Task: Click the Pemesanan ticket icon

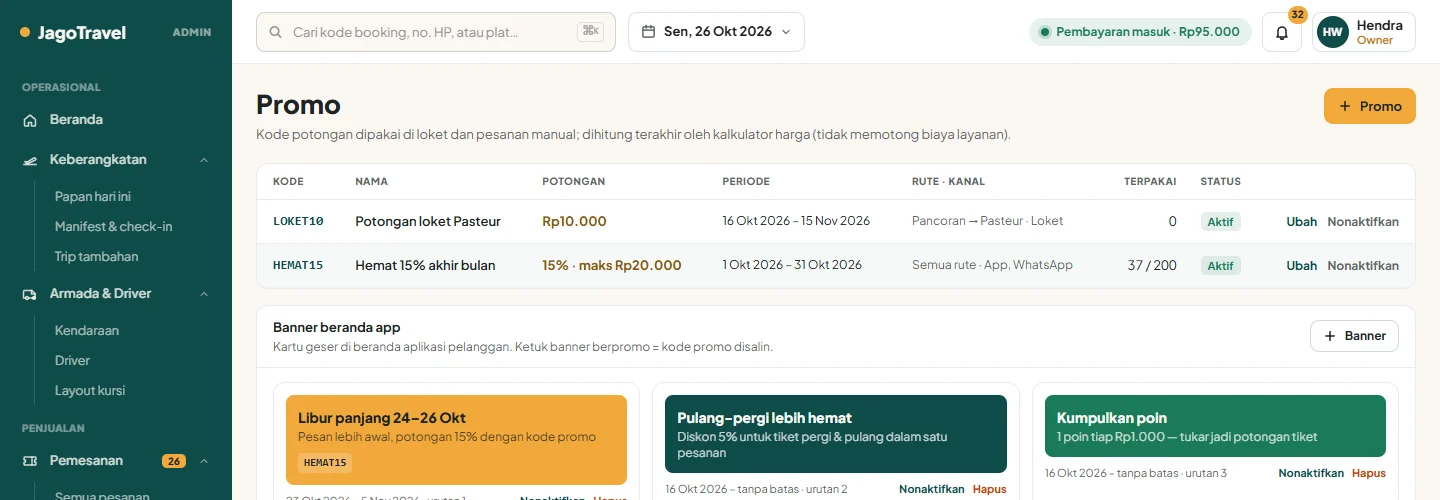Action: (x=30, y=461)
